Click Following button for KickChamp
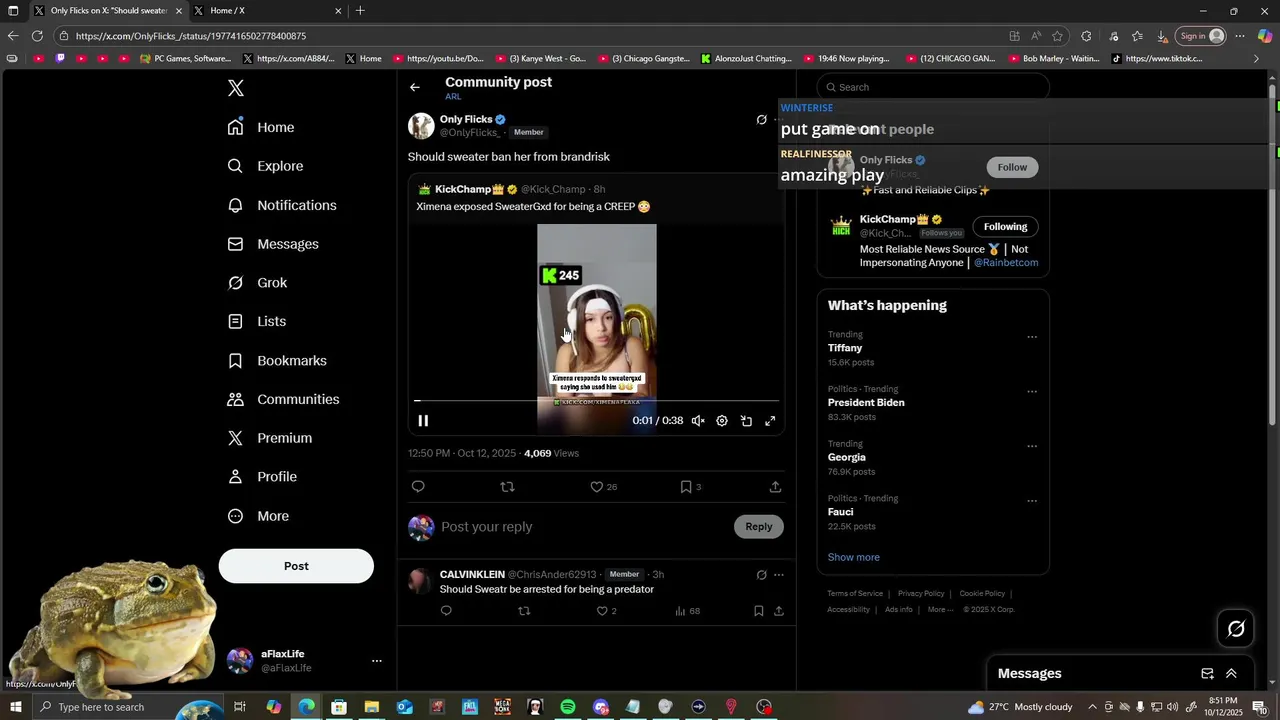Viewport: 1280px width, 720px height. pyautogui.click(x=1005, y=226)
